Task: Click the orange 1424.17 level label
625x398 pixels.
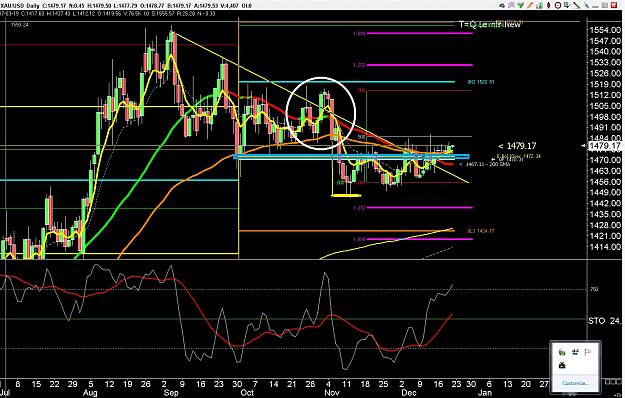Action: click(x=481, y=231)
